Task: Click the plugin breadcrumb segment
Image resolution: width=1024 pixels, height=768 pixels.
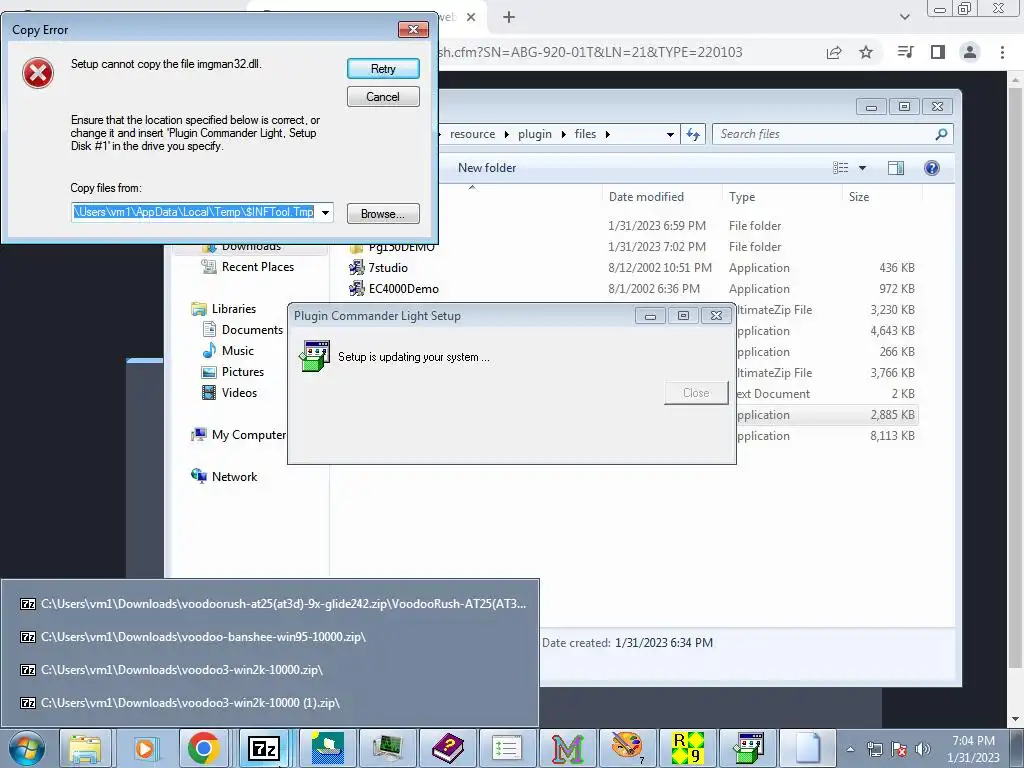Action: 535,134
